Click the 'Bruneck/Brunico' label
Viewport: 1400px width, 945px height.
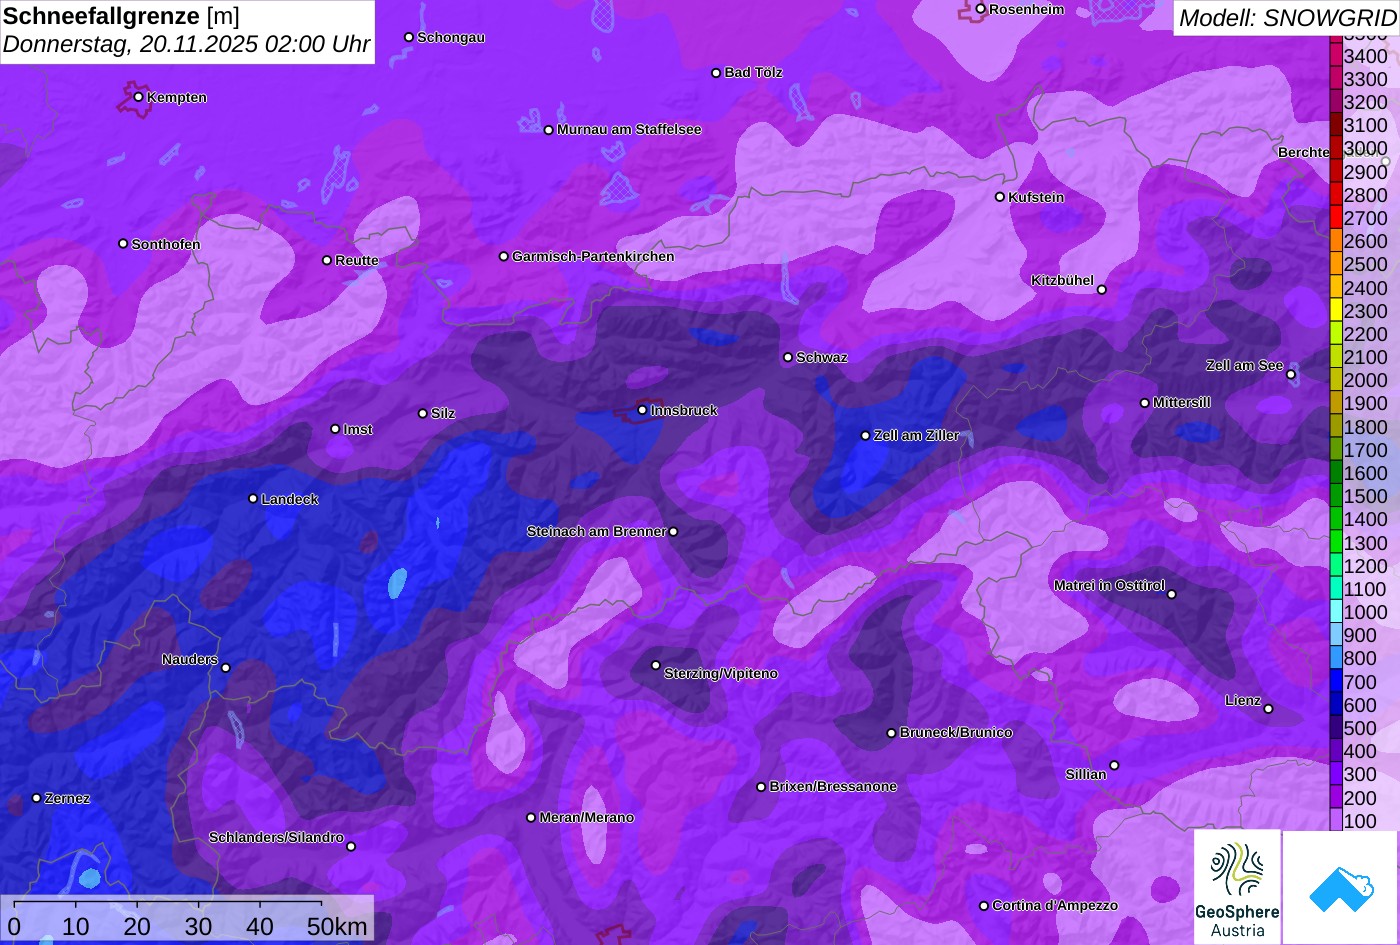pos(956,732)
